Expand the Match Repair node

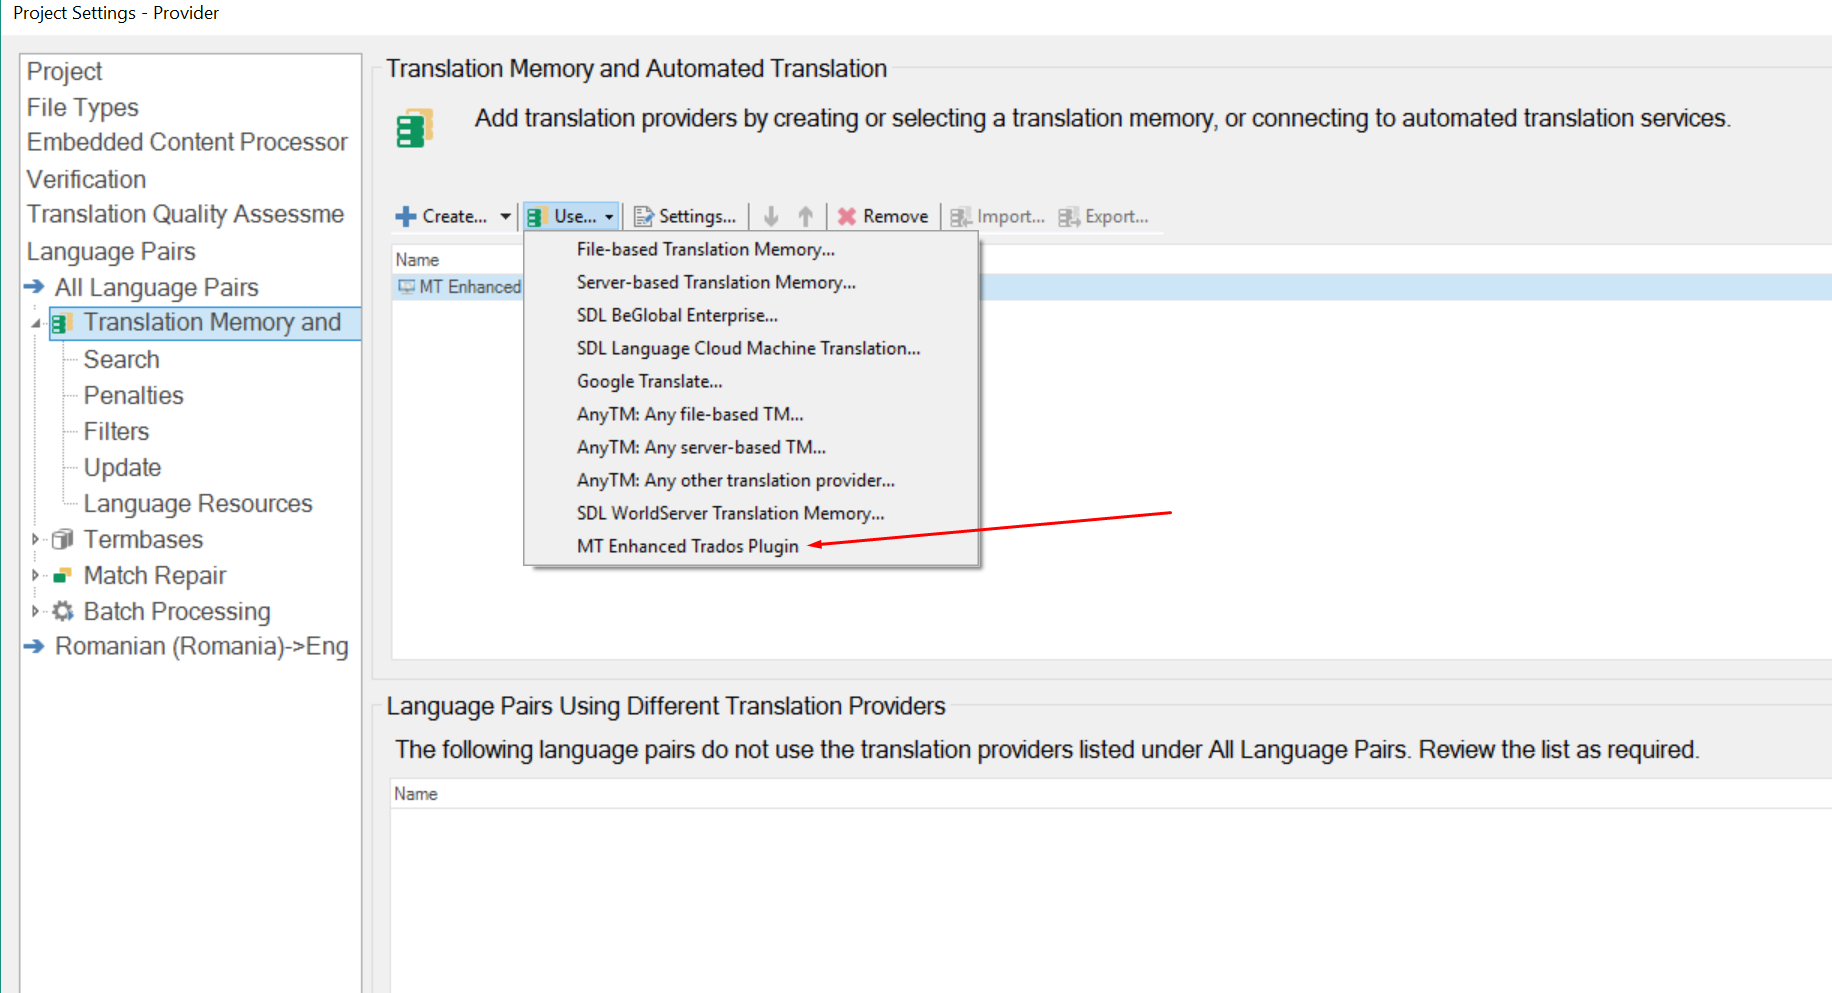[x=35, y=575]
